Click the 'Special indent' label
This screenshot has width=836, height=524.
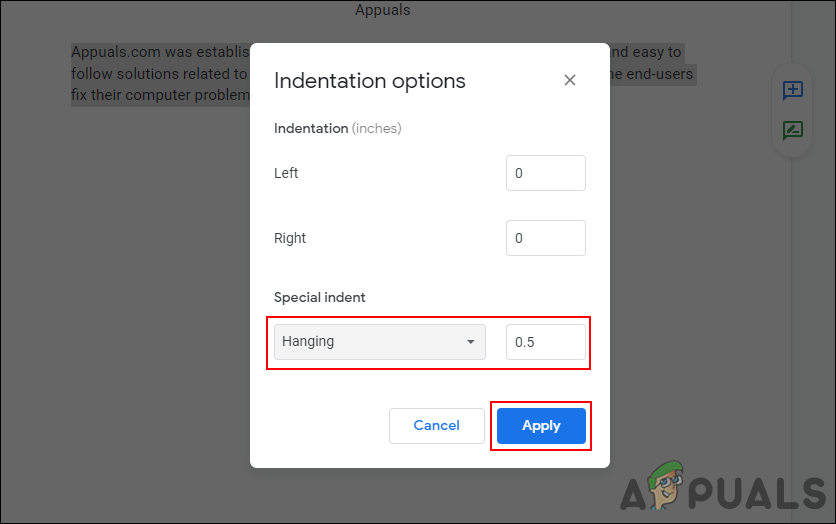coord(320,298)
